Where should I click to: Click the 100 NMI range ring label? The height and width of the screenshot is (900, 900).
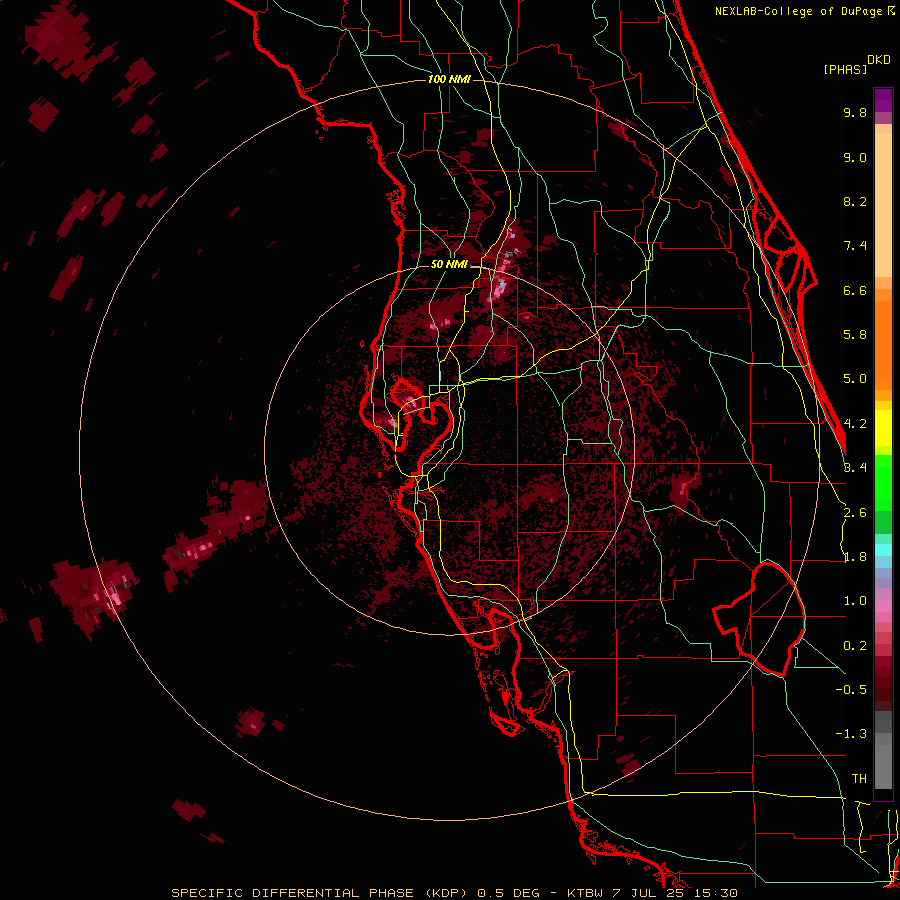point(449,79)
